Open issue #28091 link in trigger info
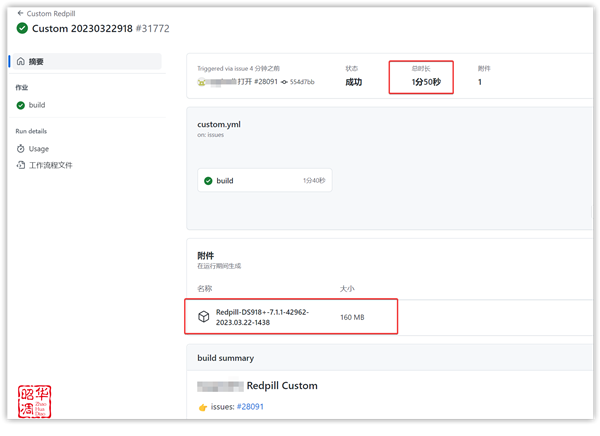Screen dimensions: 600x436 [266, 82]
